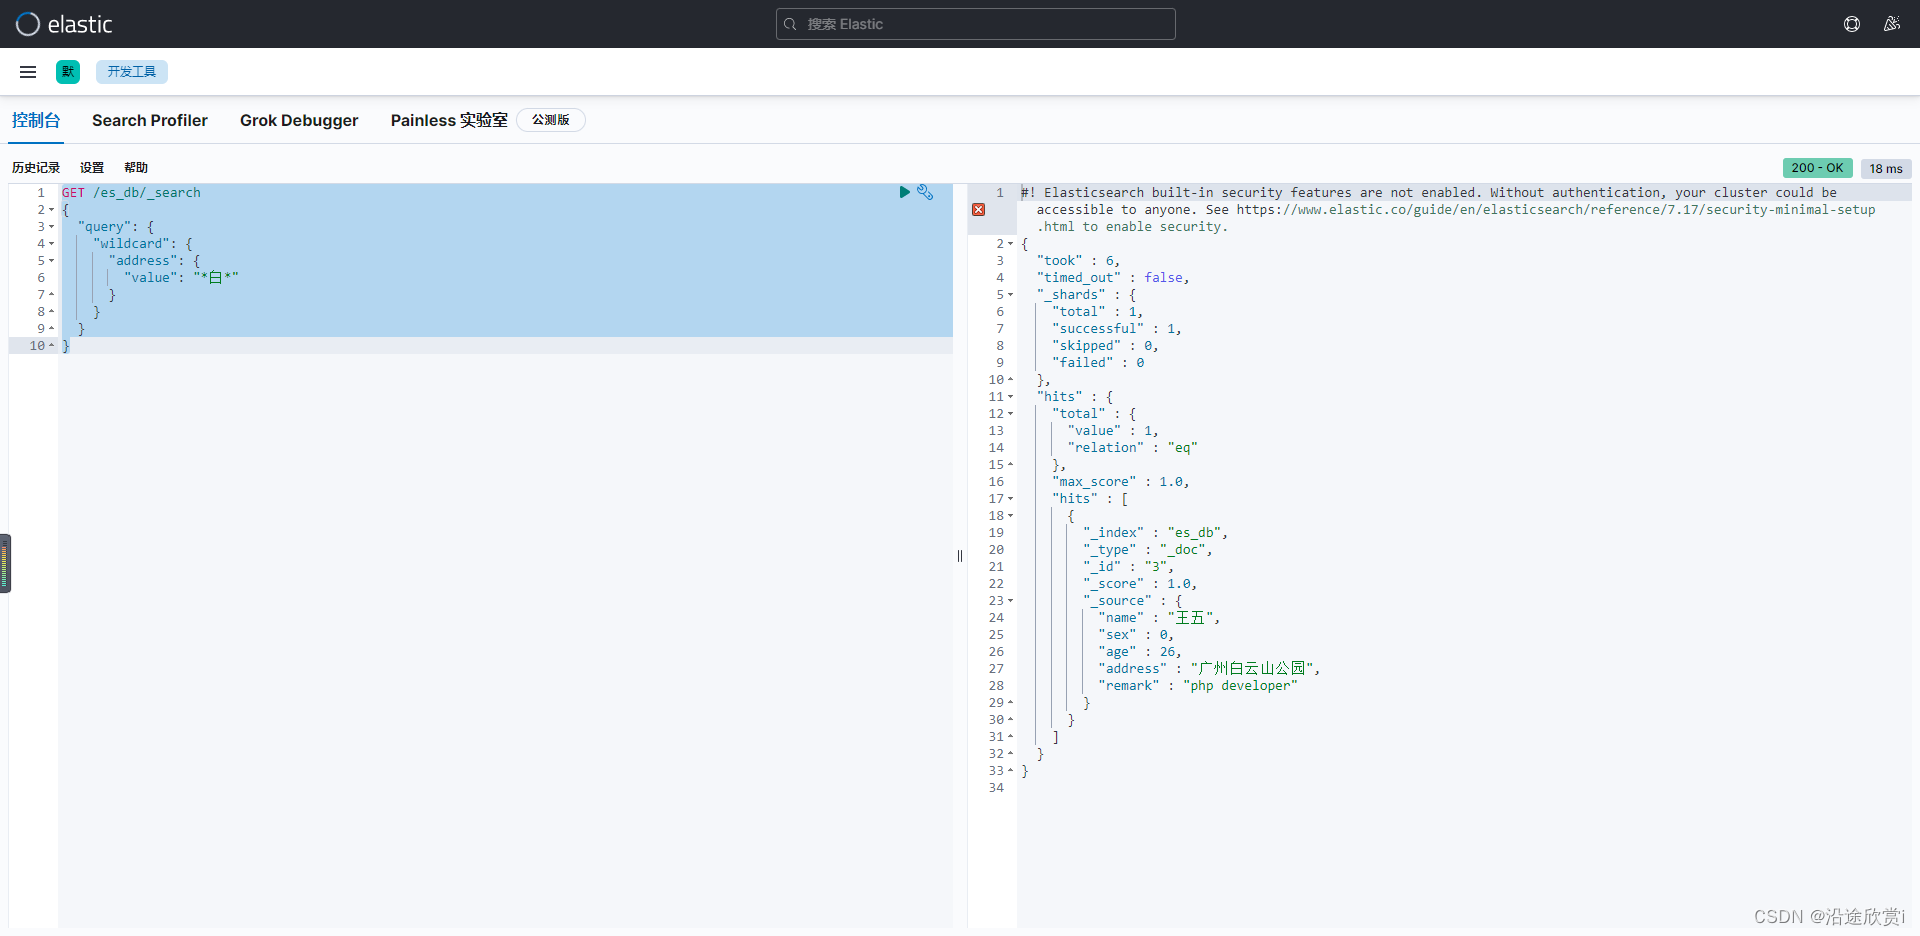Click the "_type" : "_doc" line
The height and width of the screenshot is (936, 1920).
click(1147, 550)
